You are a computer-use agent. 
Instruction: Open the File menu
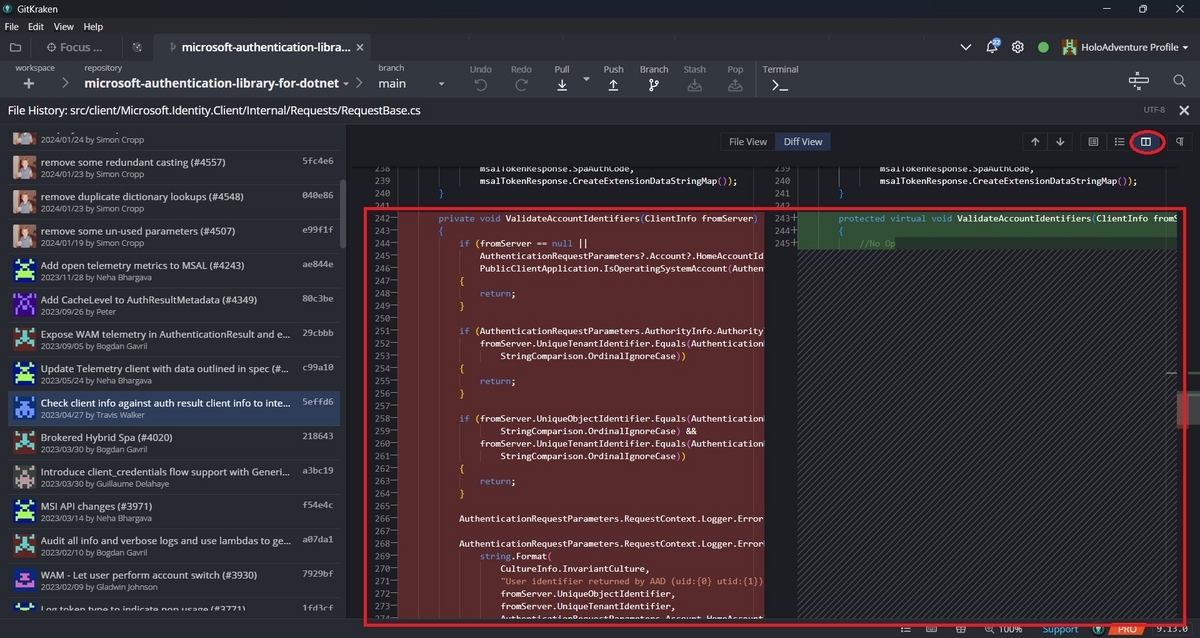tap(12, 27)
